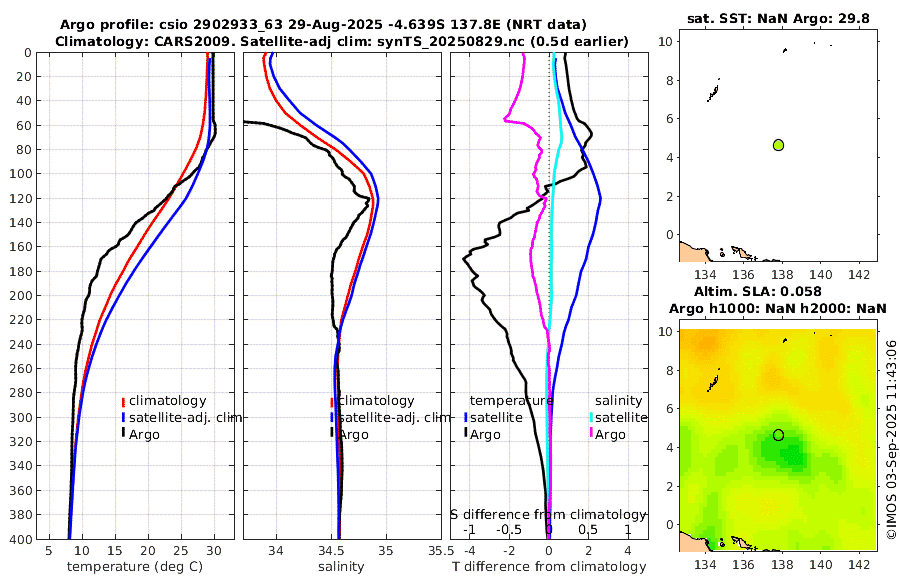
Task: Click the 'Argo h1000: NaN h2000: NaN' heading
Action: tap(778, 309)
